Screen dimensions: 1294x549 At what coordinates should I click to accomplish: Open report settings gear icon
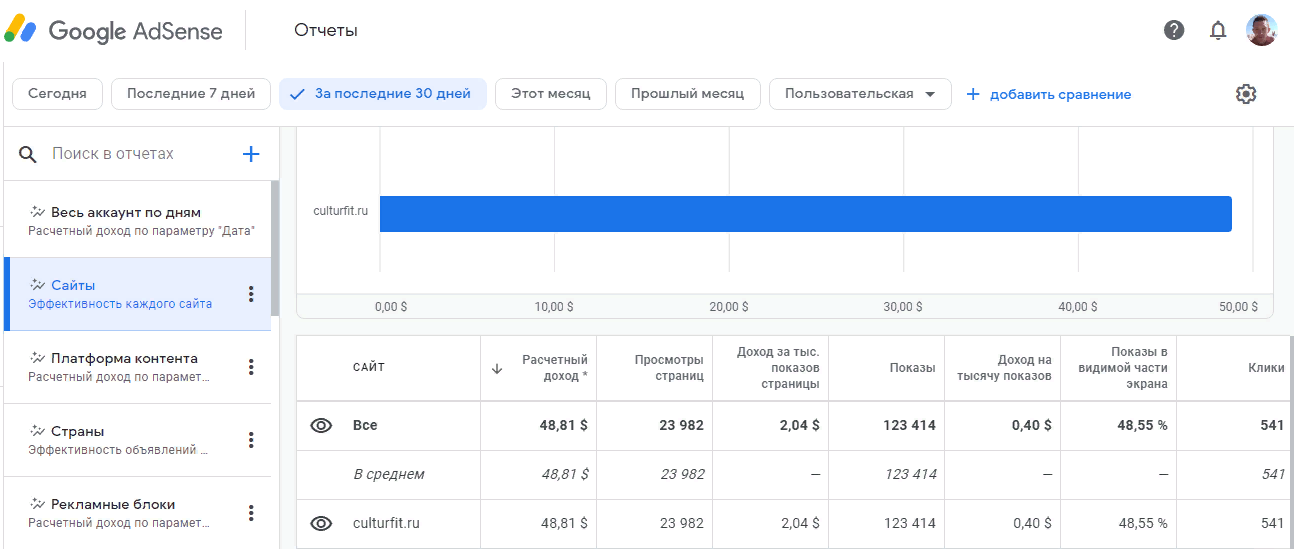(1245, 94)
